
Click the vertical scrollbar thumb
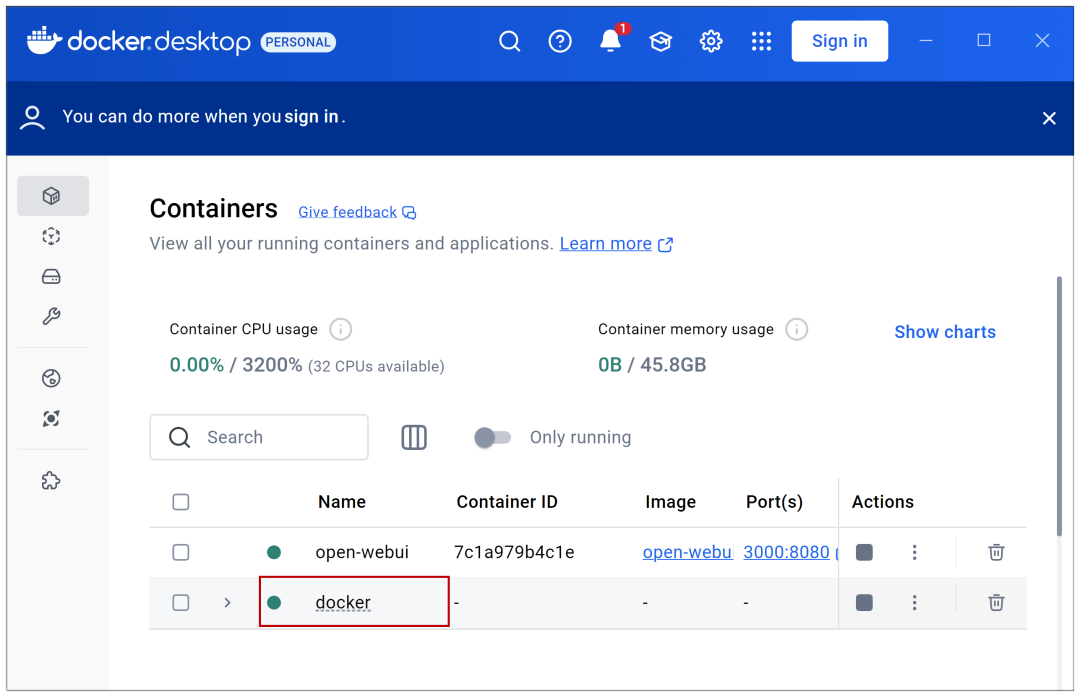[x=1059, y=406]
